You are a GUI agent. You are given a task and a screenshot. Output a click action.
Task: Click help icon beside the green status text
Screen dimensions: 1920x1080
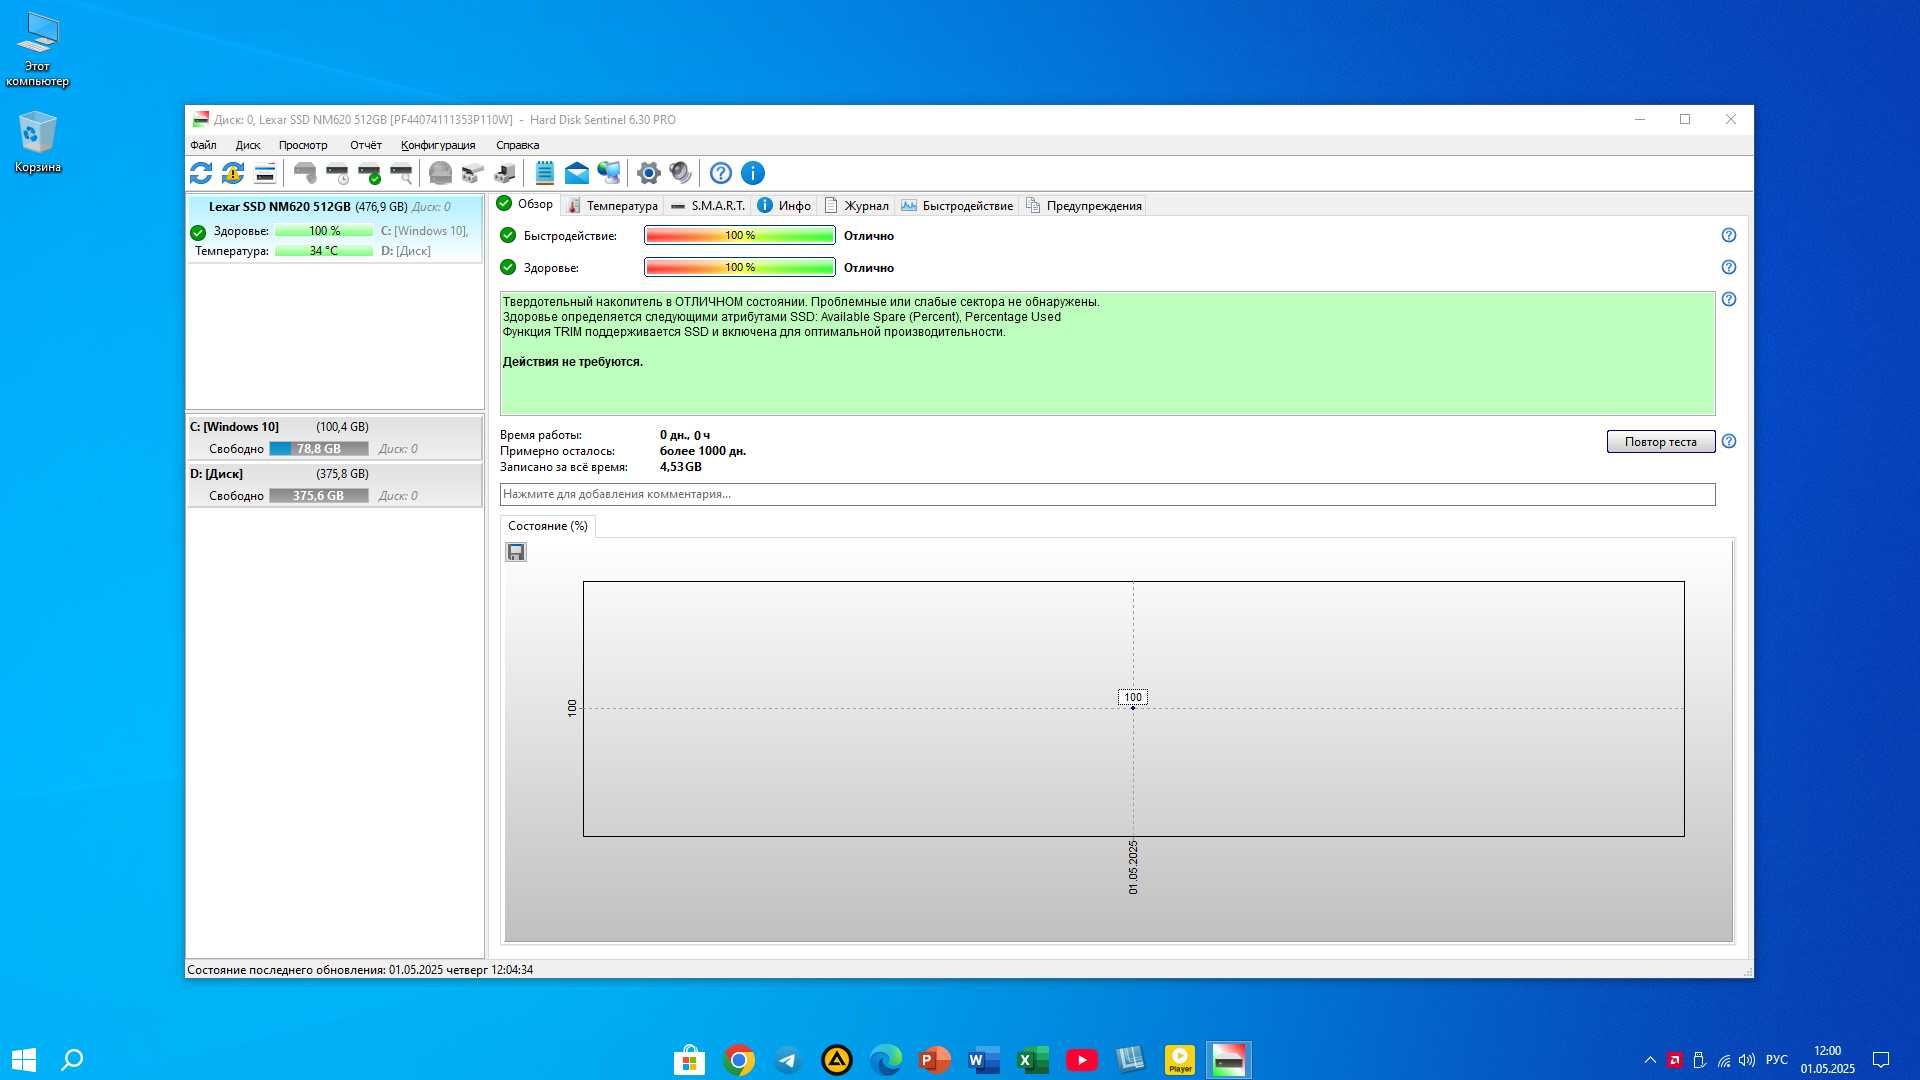[1729, 300]
